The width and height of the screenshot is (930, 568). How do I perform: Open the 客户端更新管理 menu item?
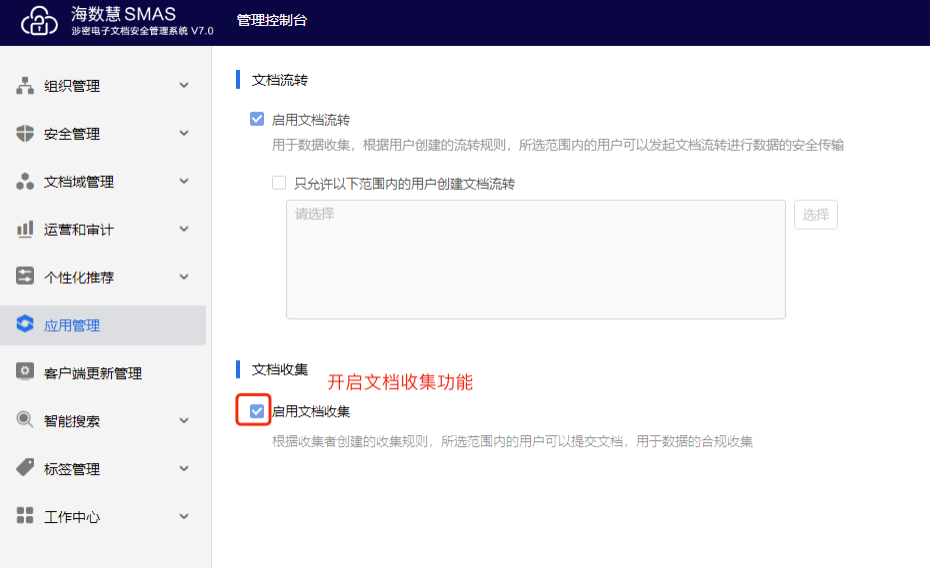click(x=103, y=373)
